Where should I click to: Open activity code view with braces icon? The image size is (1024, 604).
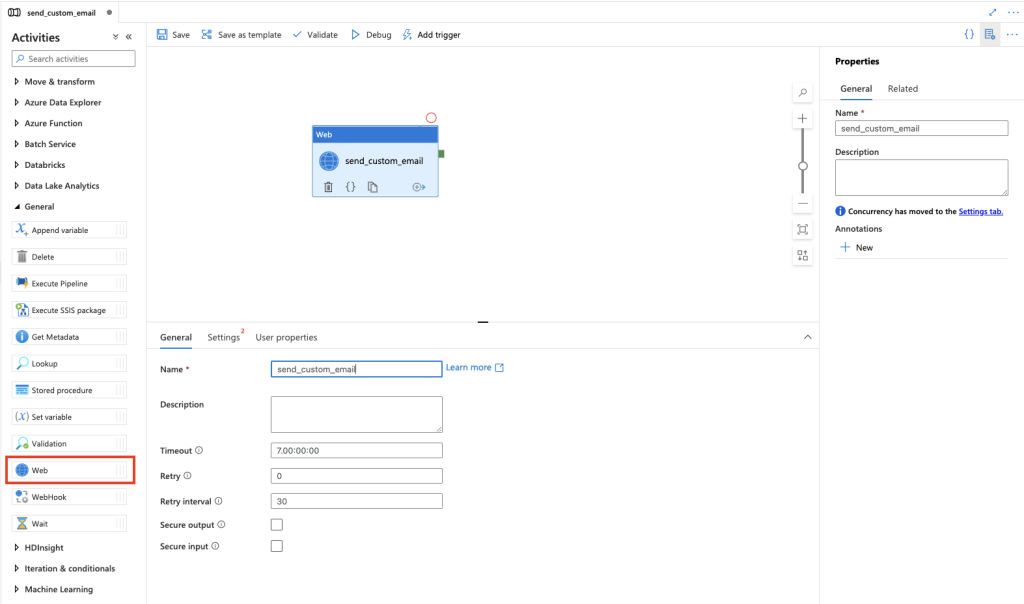pos(350,187)
